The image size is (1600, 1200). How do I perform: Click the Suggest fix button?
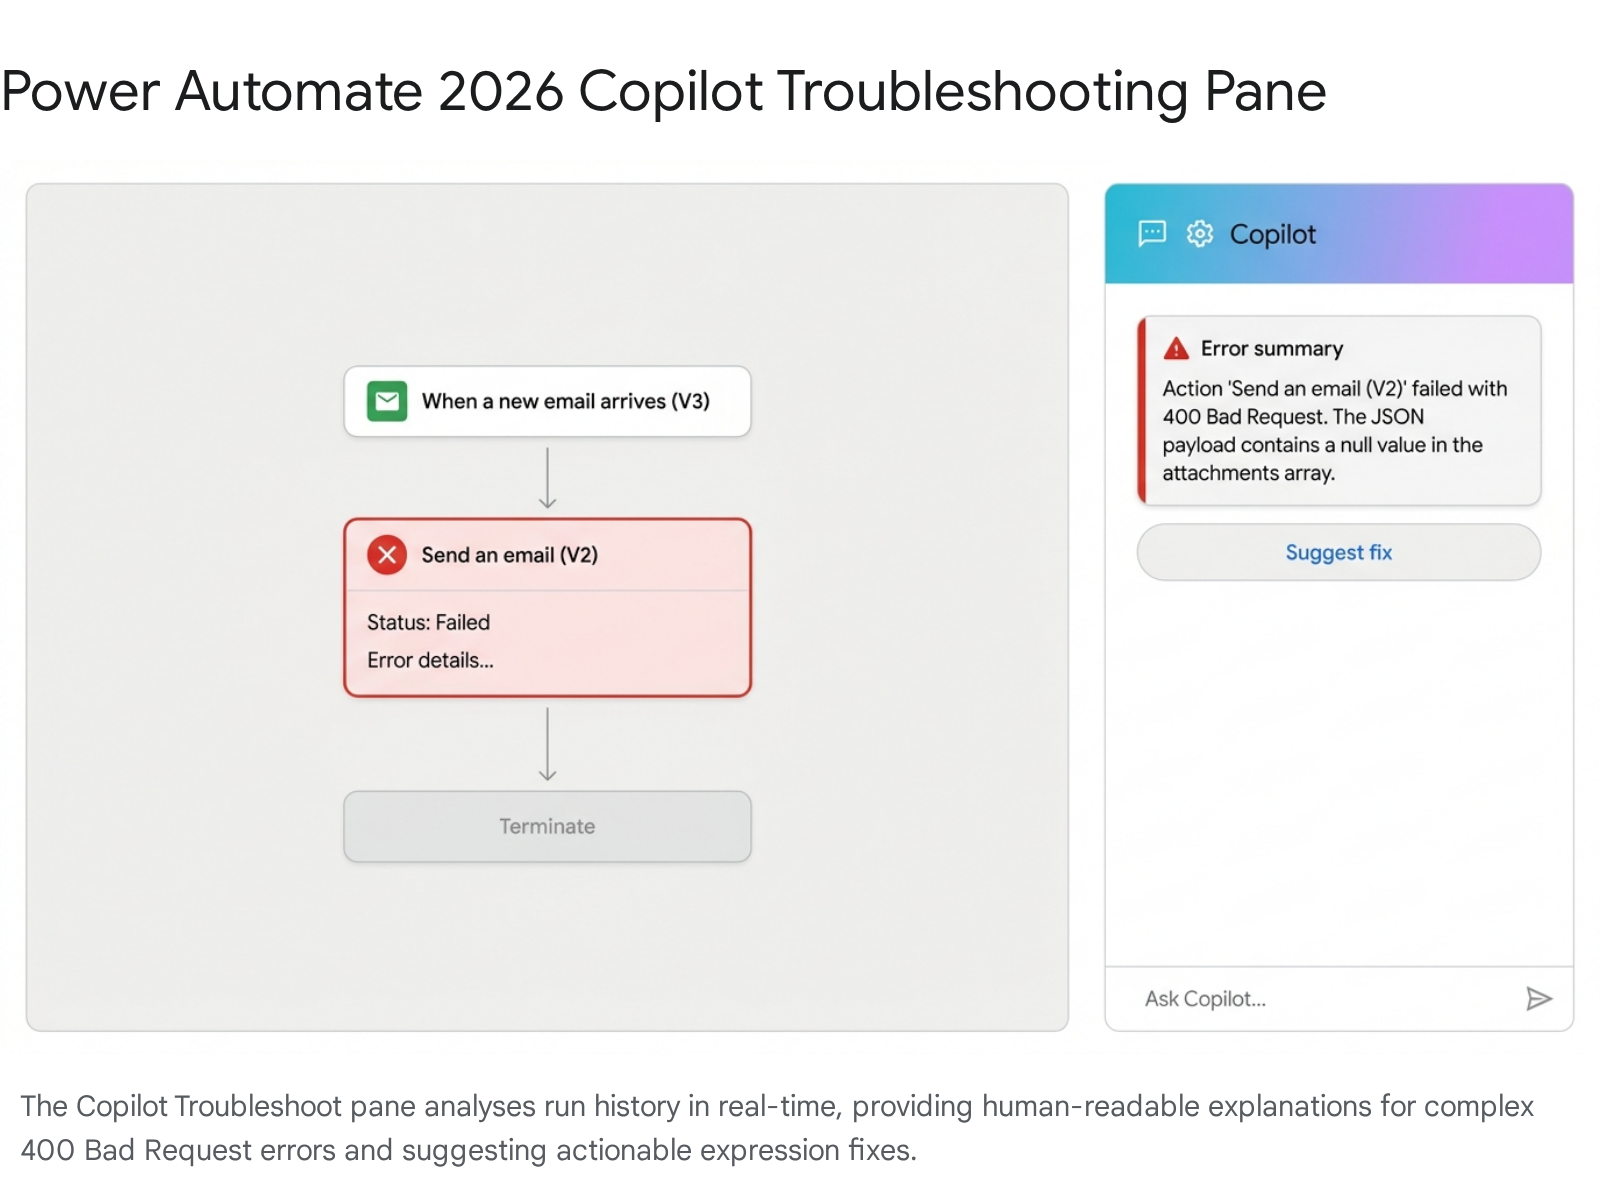point(1338,552)
